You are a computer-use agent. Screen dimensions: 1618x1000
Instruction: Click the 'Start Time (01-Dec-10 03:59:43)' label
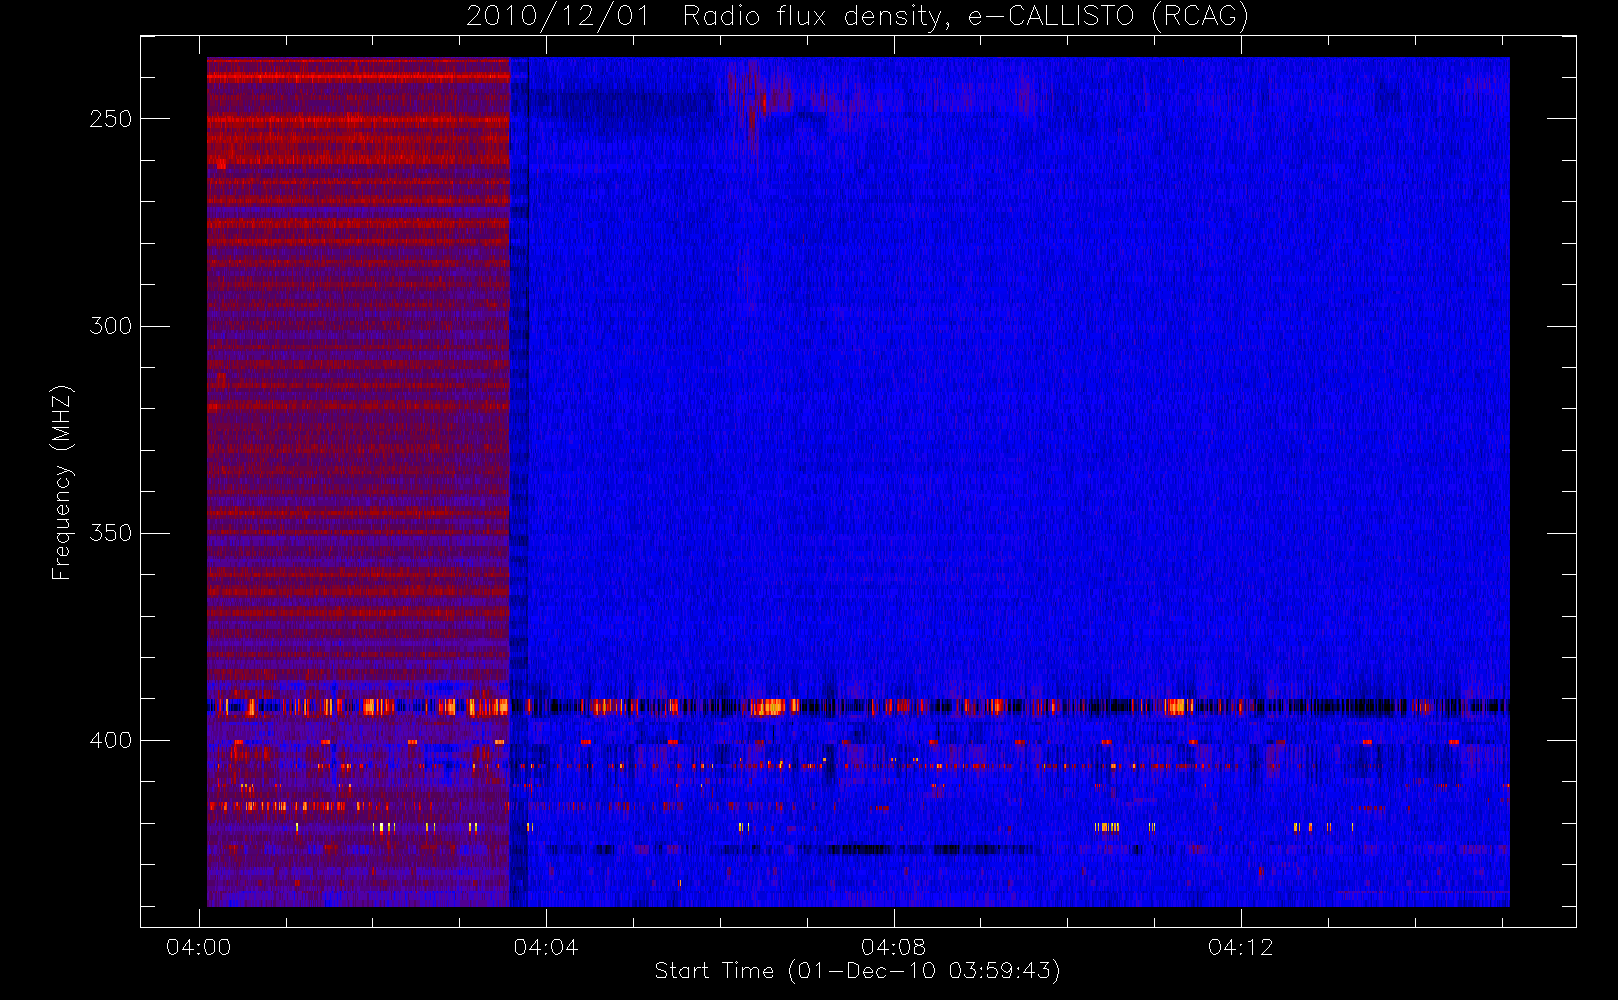(x=857, y=971)
